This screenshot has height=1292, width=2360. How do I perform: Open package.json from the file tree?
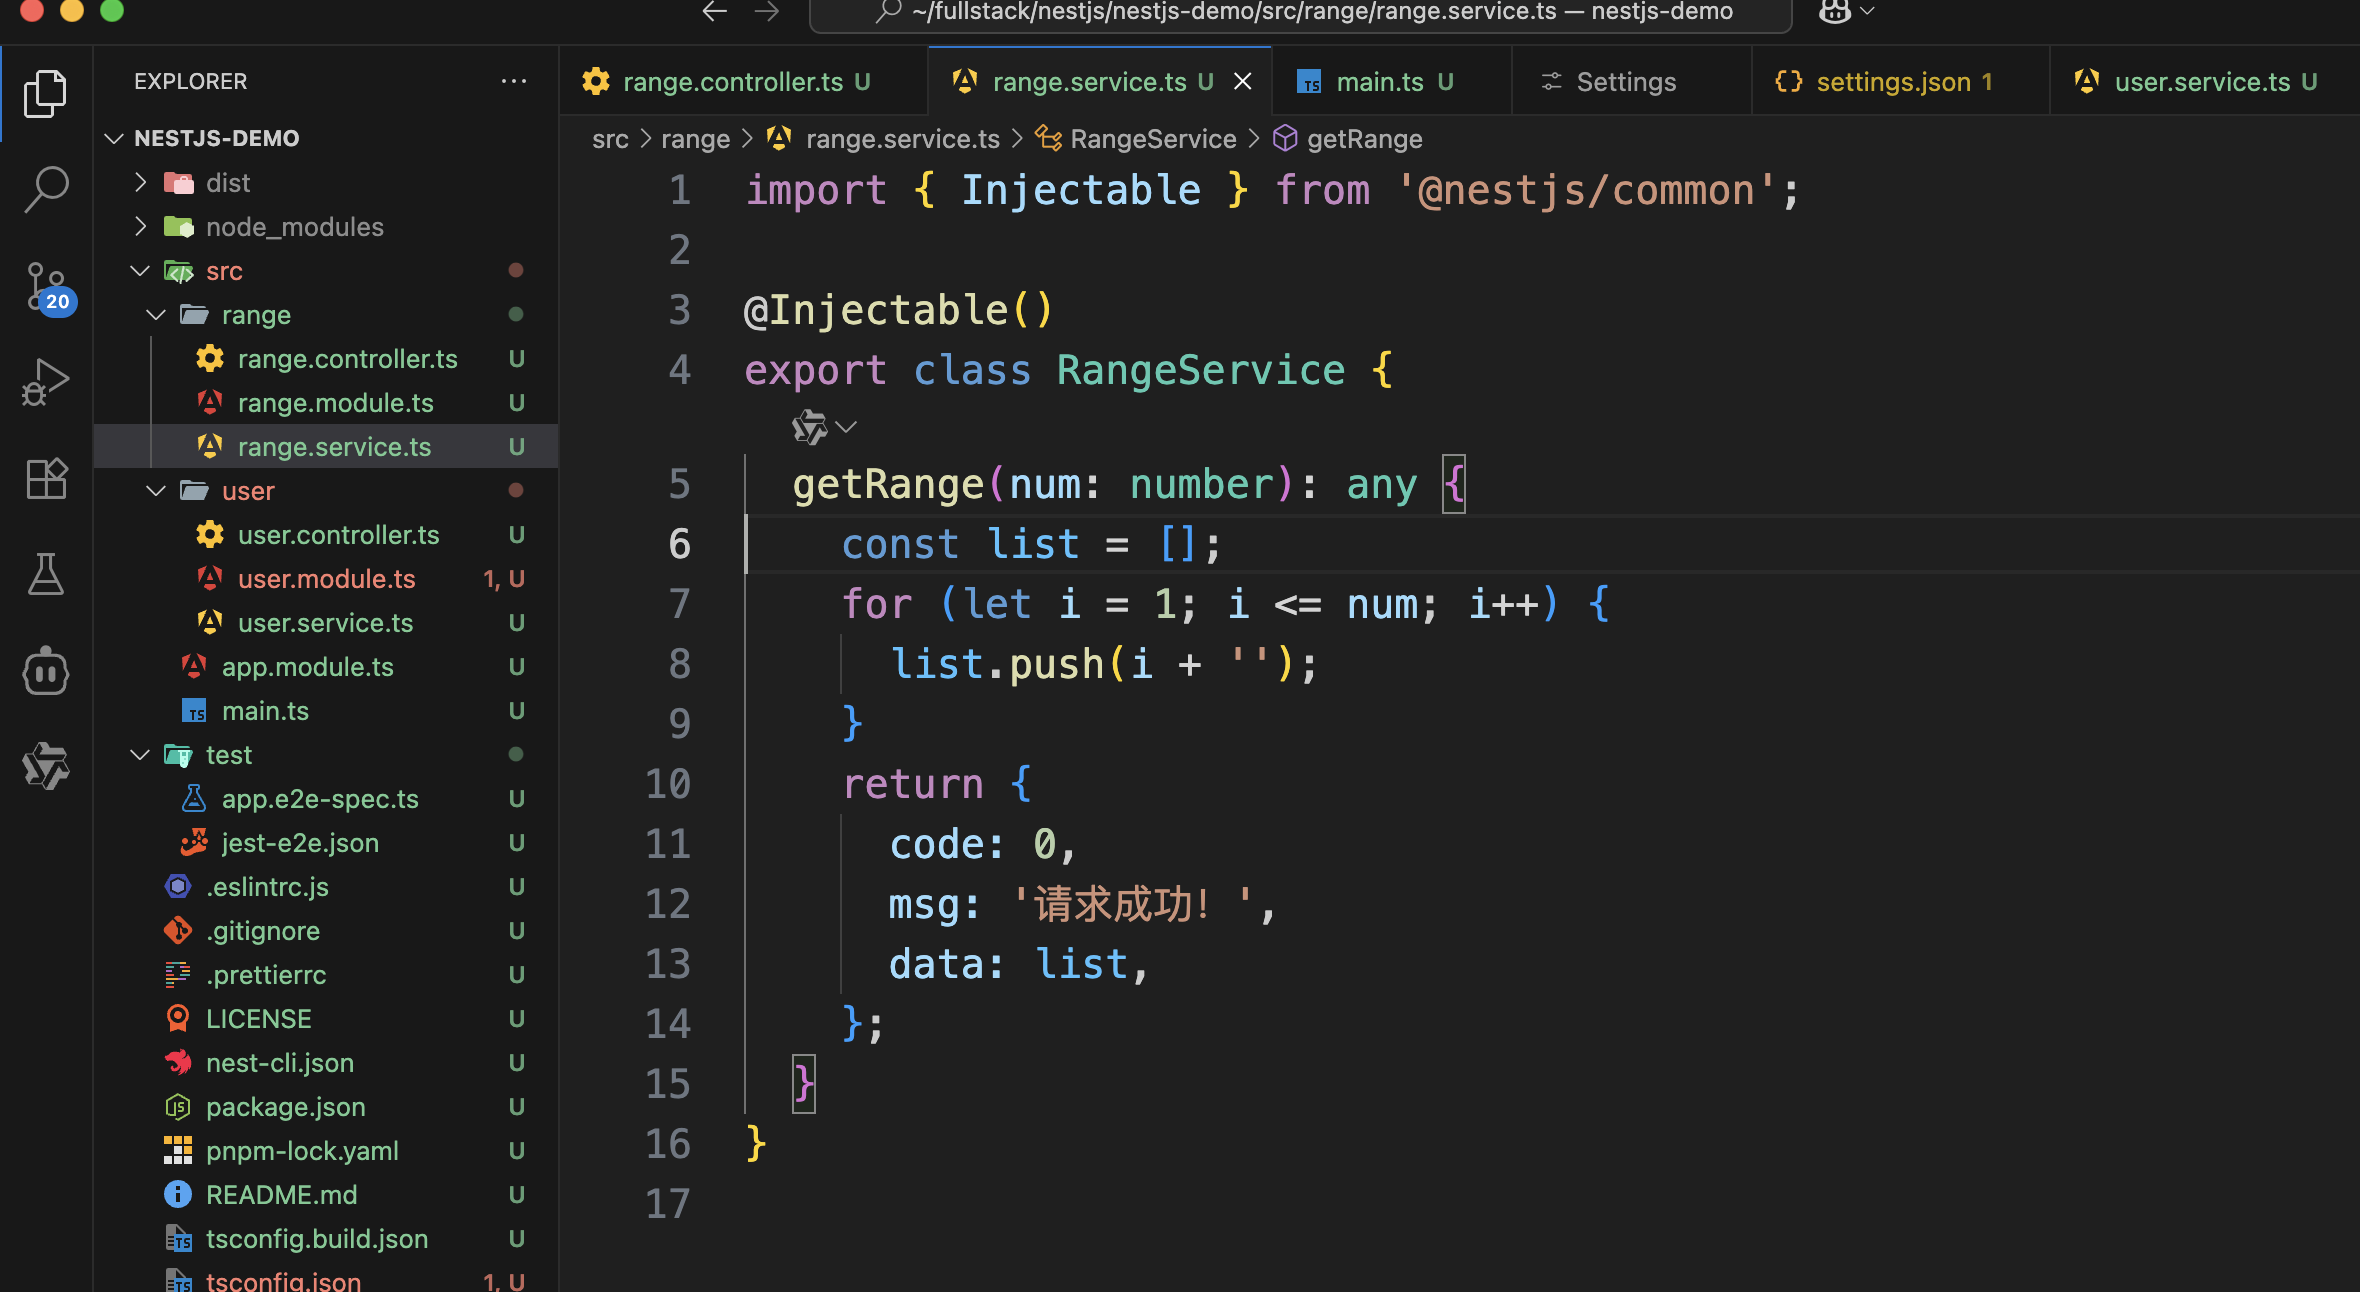tap(285, 1107)
